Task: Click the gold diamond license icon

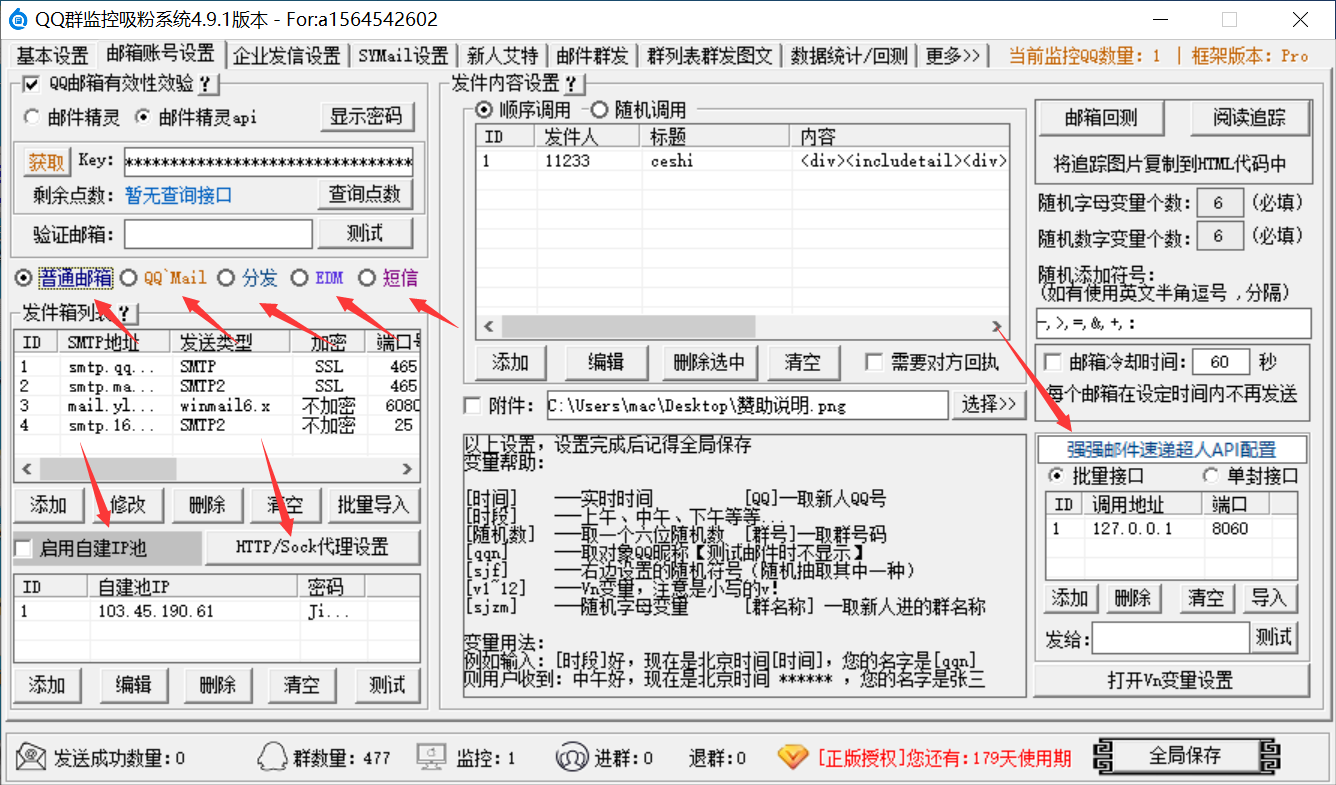Action: tap(792, 757)
